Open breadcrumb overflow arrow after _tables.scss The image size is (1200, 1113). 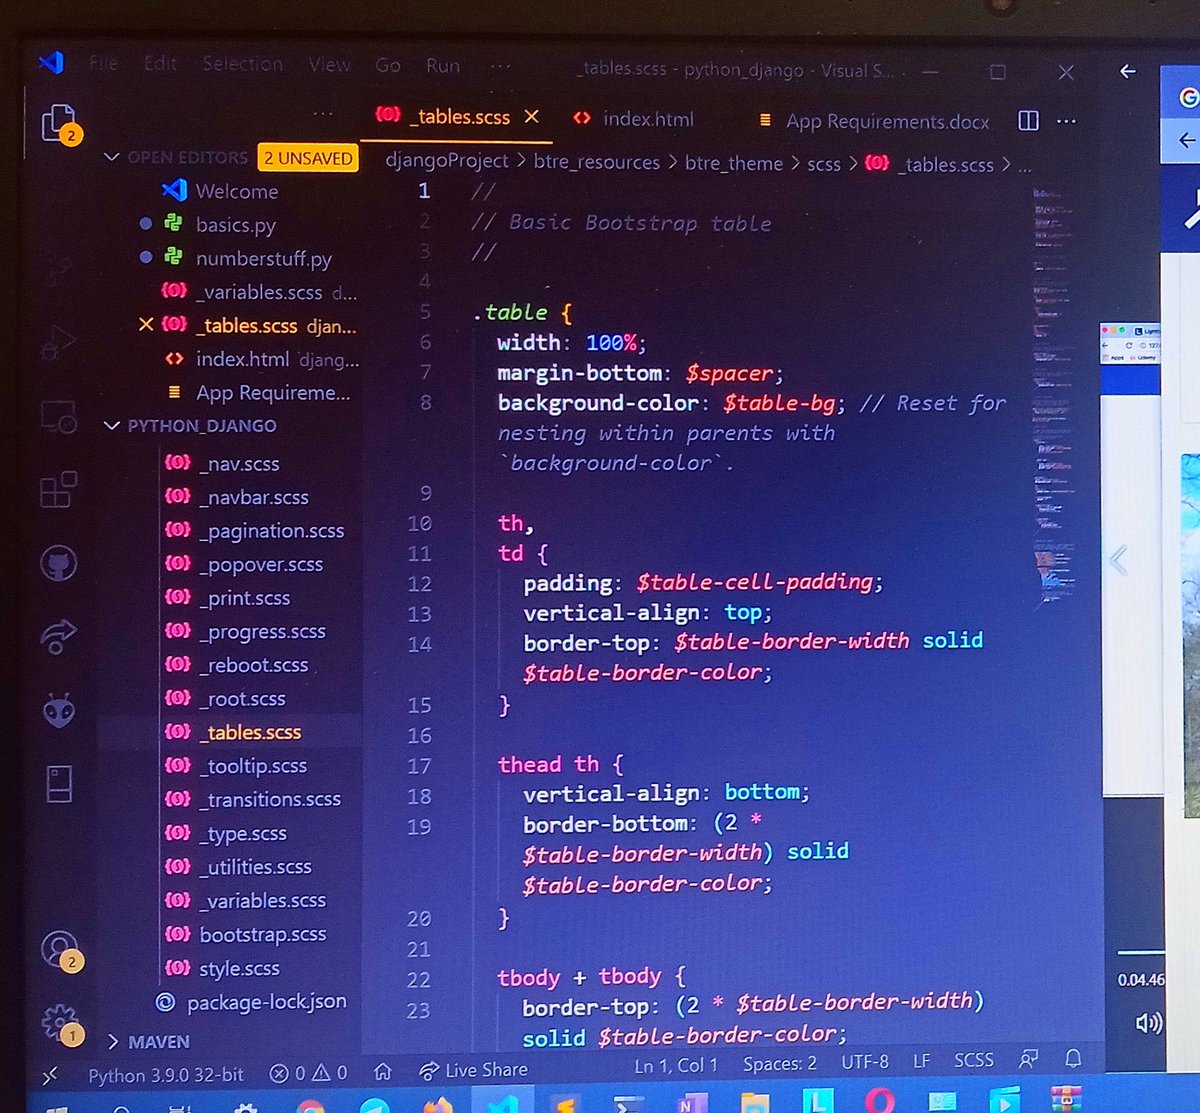point(1007,164)
